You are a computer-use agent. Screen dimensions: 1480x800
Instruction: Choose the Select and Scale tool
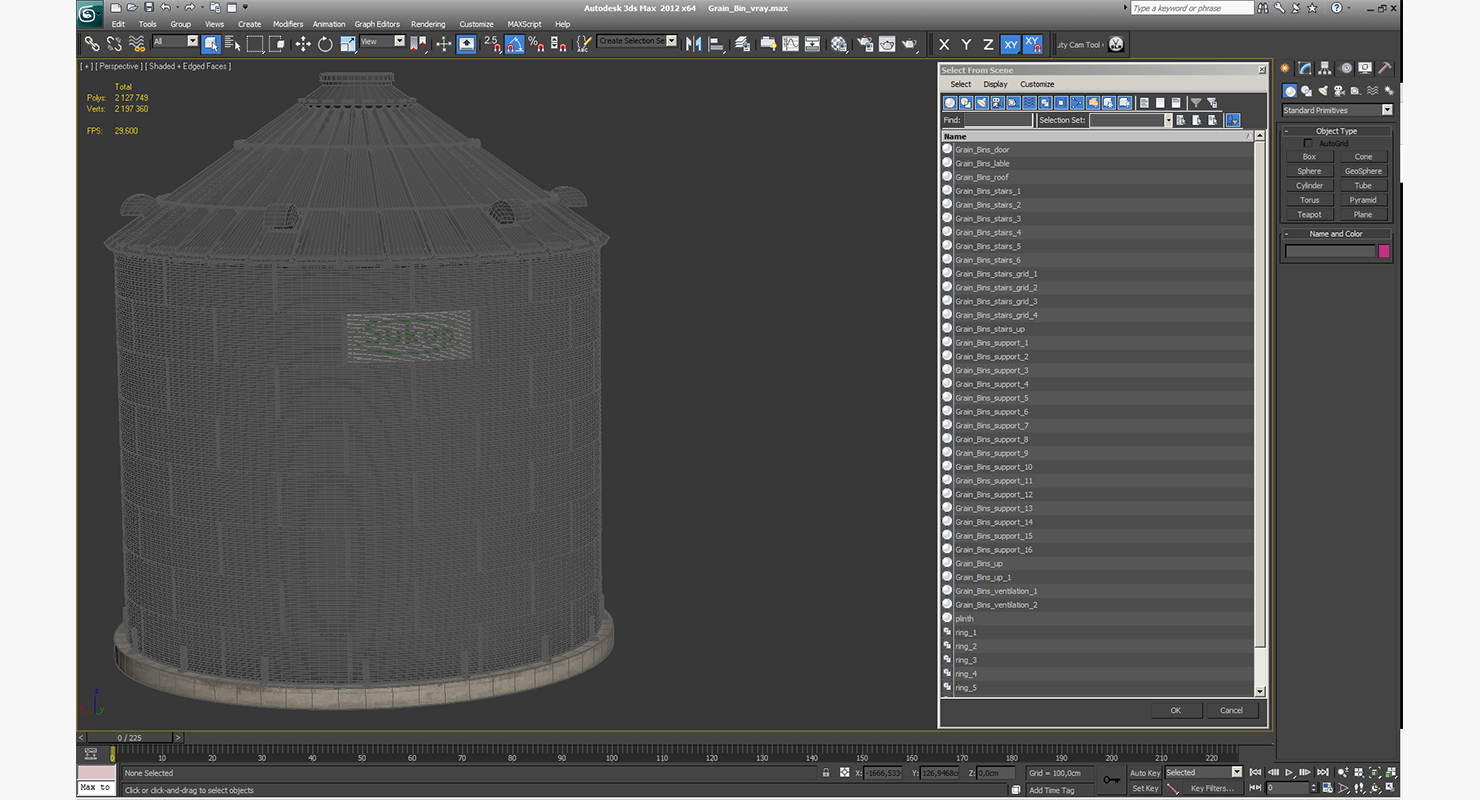click(347, 44)
